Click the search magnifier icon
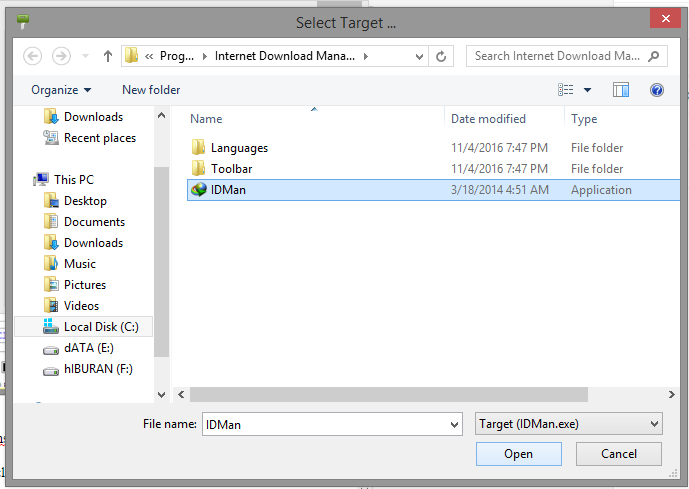The height and width of the screenshot is (489, 689). (654, 56)
